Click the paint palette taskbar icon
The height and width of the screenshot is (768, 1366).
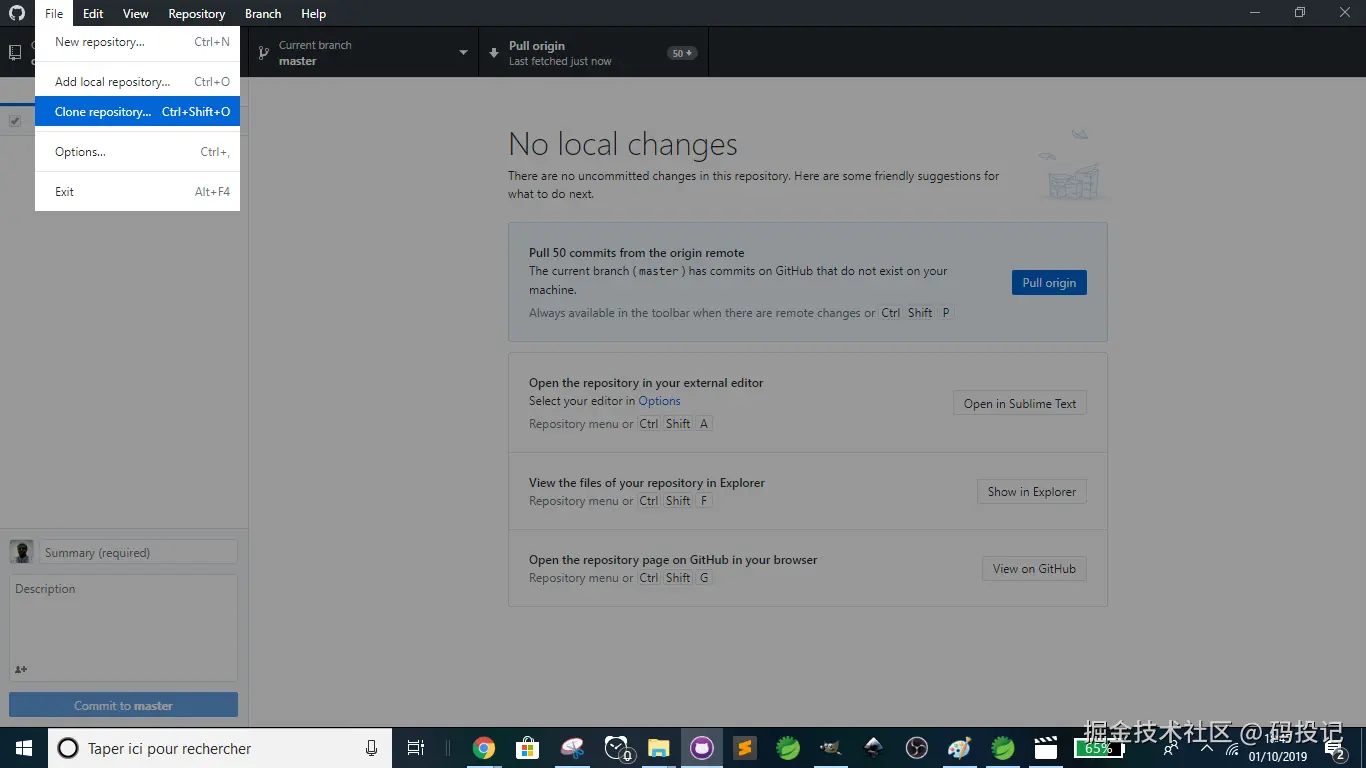point(959,748)
